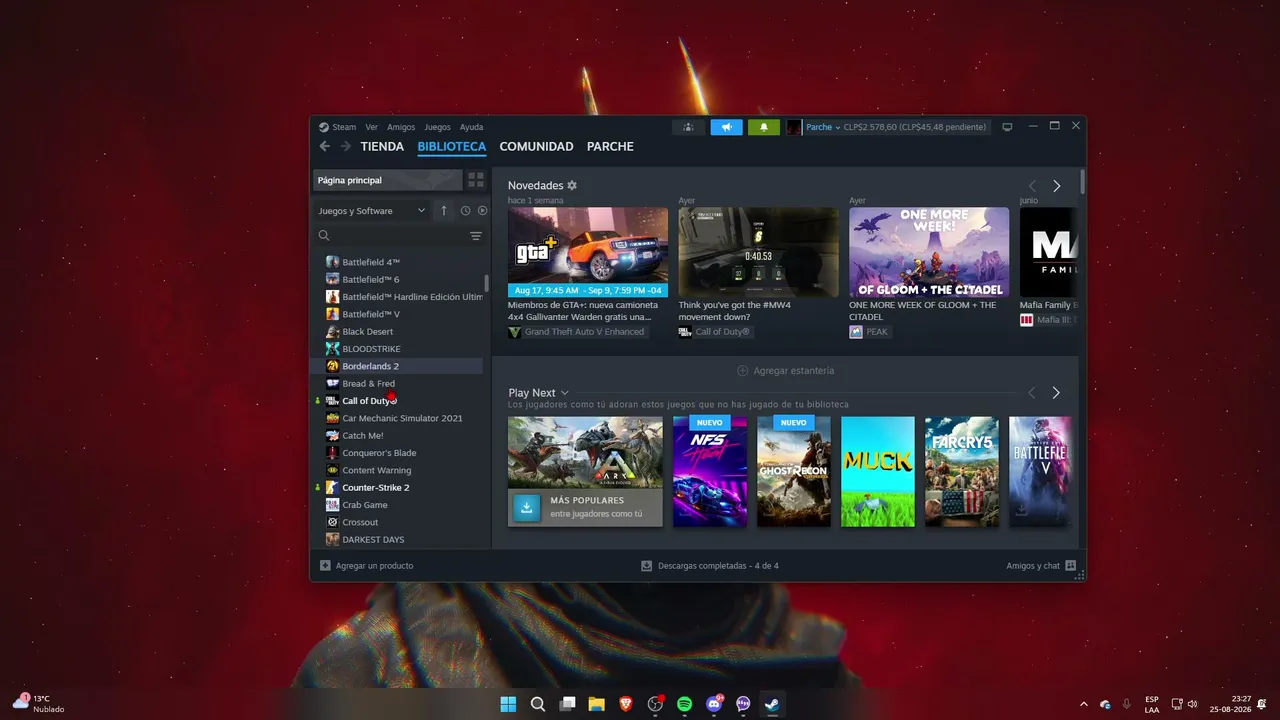The height and width of the screenshot is (720, 1280).
Task: Toggle the ready-to-play filter icon
Action: [482, 211]
